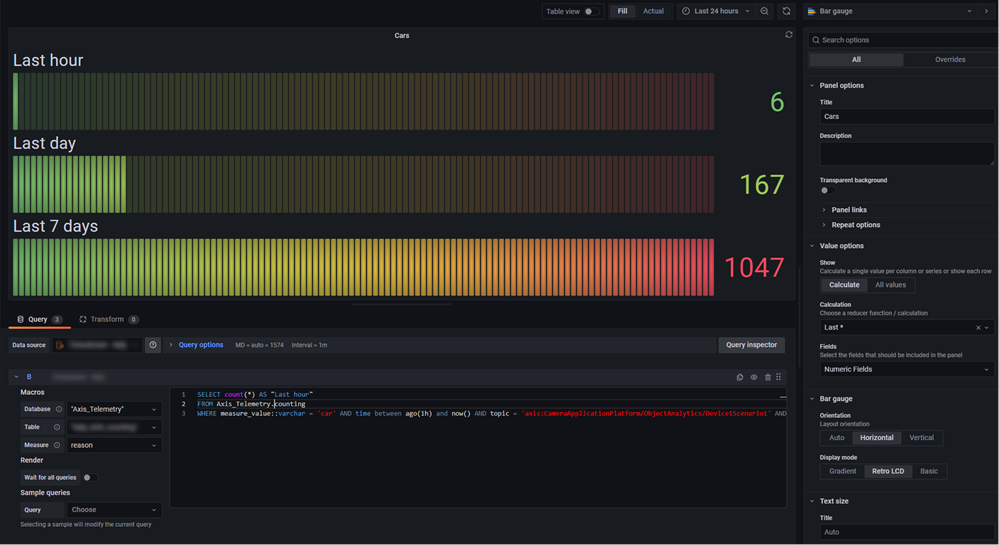
Task: Click the Last hour gauge bar
Action: pos(363,101)
